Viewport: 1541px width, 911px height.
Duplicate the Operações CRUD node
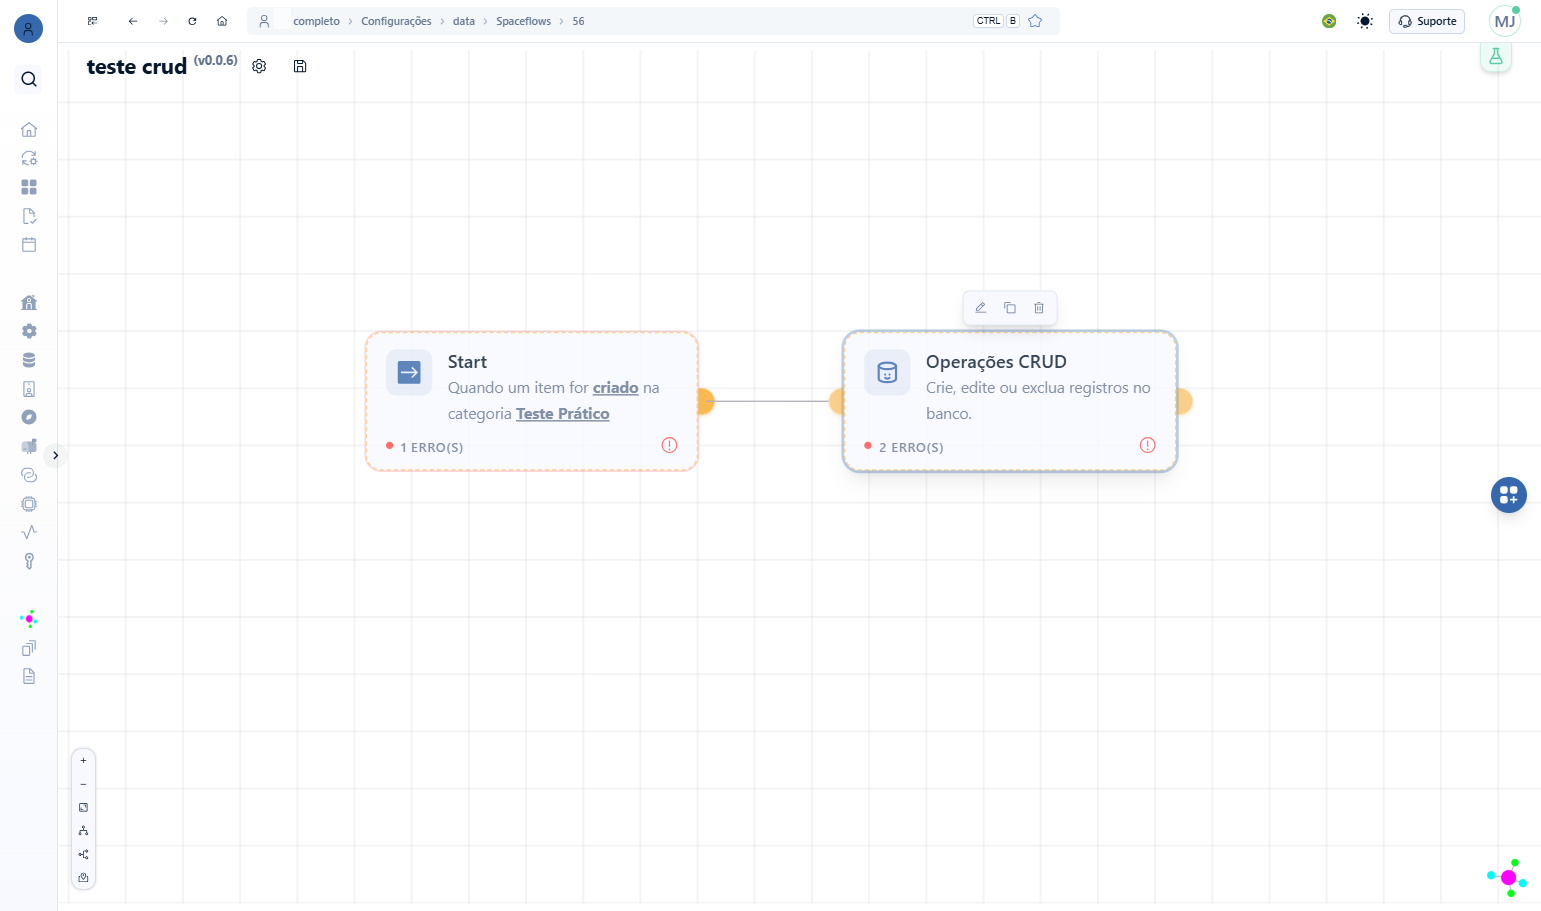coord(1010,308)
